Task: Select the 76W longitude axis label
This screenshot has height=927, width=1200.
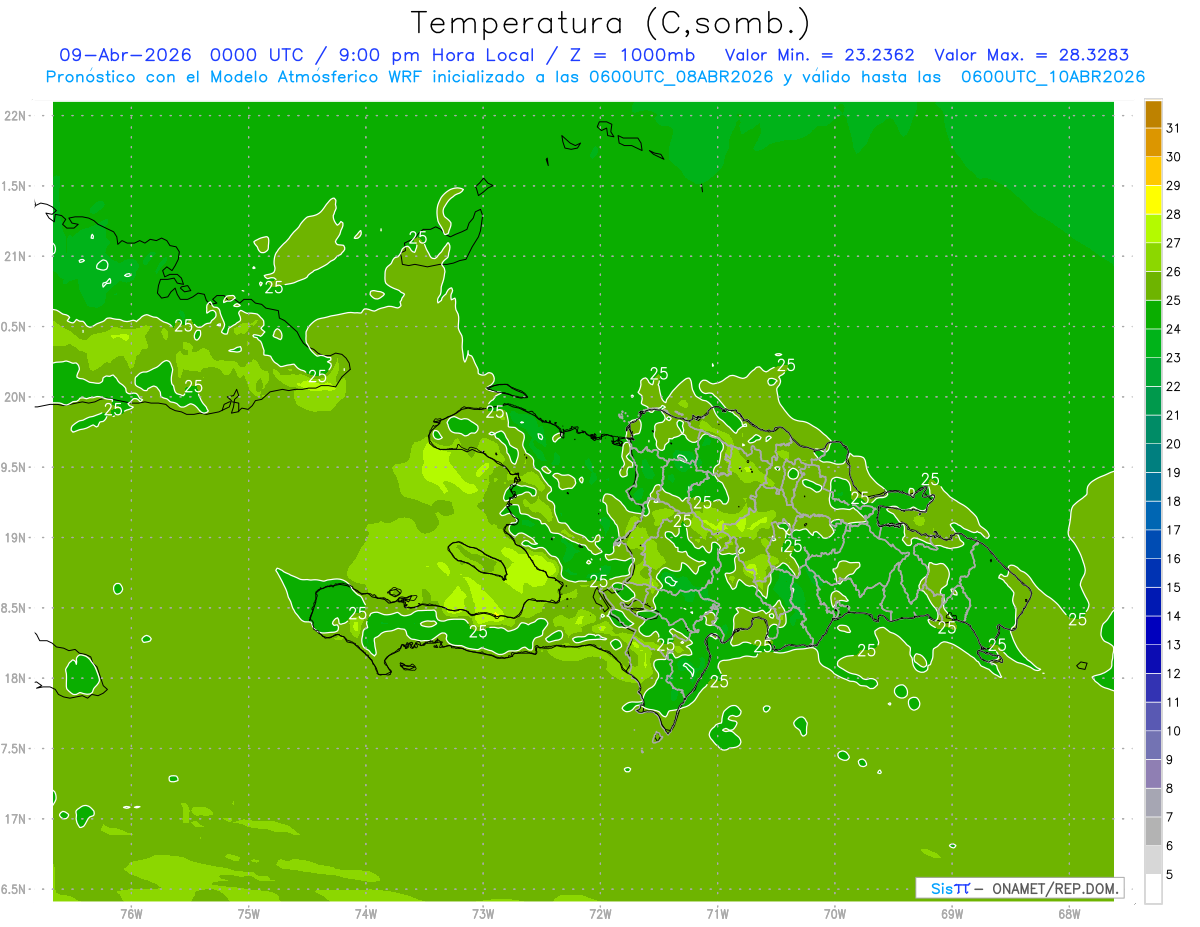Action: [132, 914]
